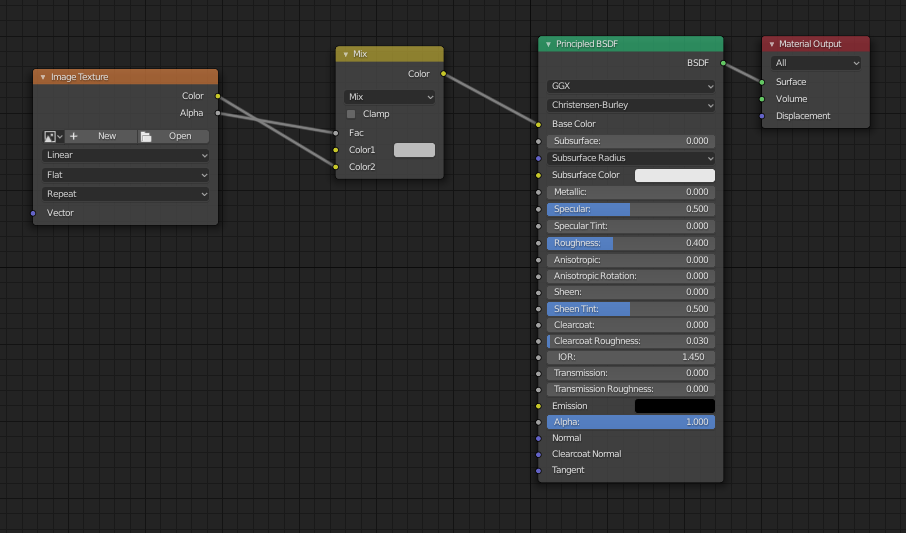The height and width of the screenshot is (533, 906).
Task: Click the Color1 swatch in Mix node
Action: click(414, 150)
